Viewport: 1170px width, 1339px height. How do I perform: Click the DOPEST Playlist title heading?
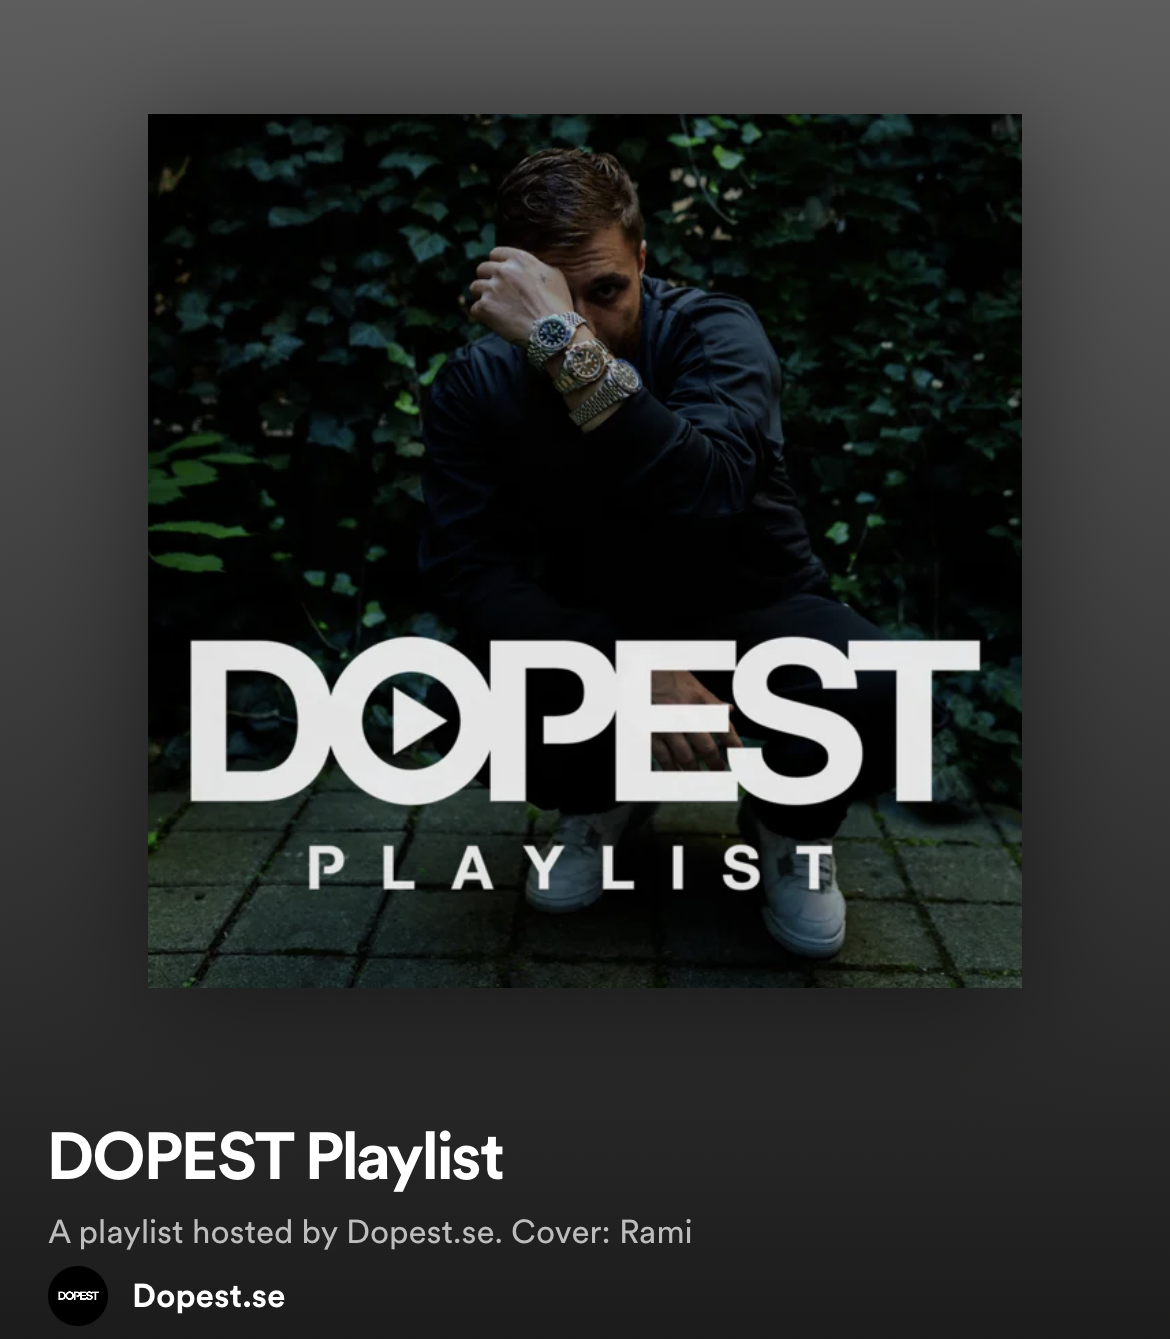pyautogui.click(x=275, y=1157)
